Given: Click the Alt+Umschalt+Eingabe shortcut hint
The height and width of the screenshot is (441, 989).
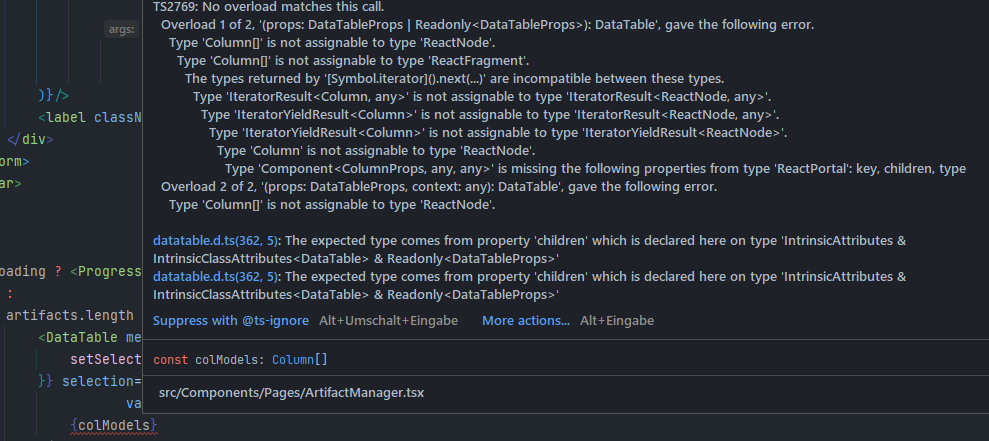Looking at the screenshot, I should tap(388, 321).
